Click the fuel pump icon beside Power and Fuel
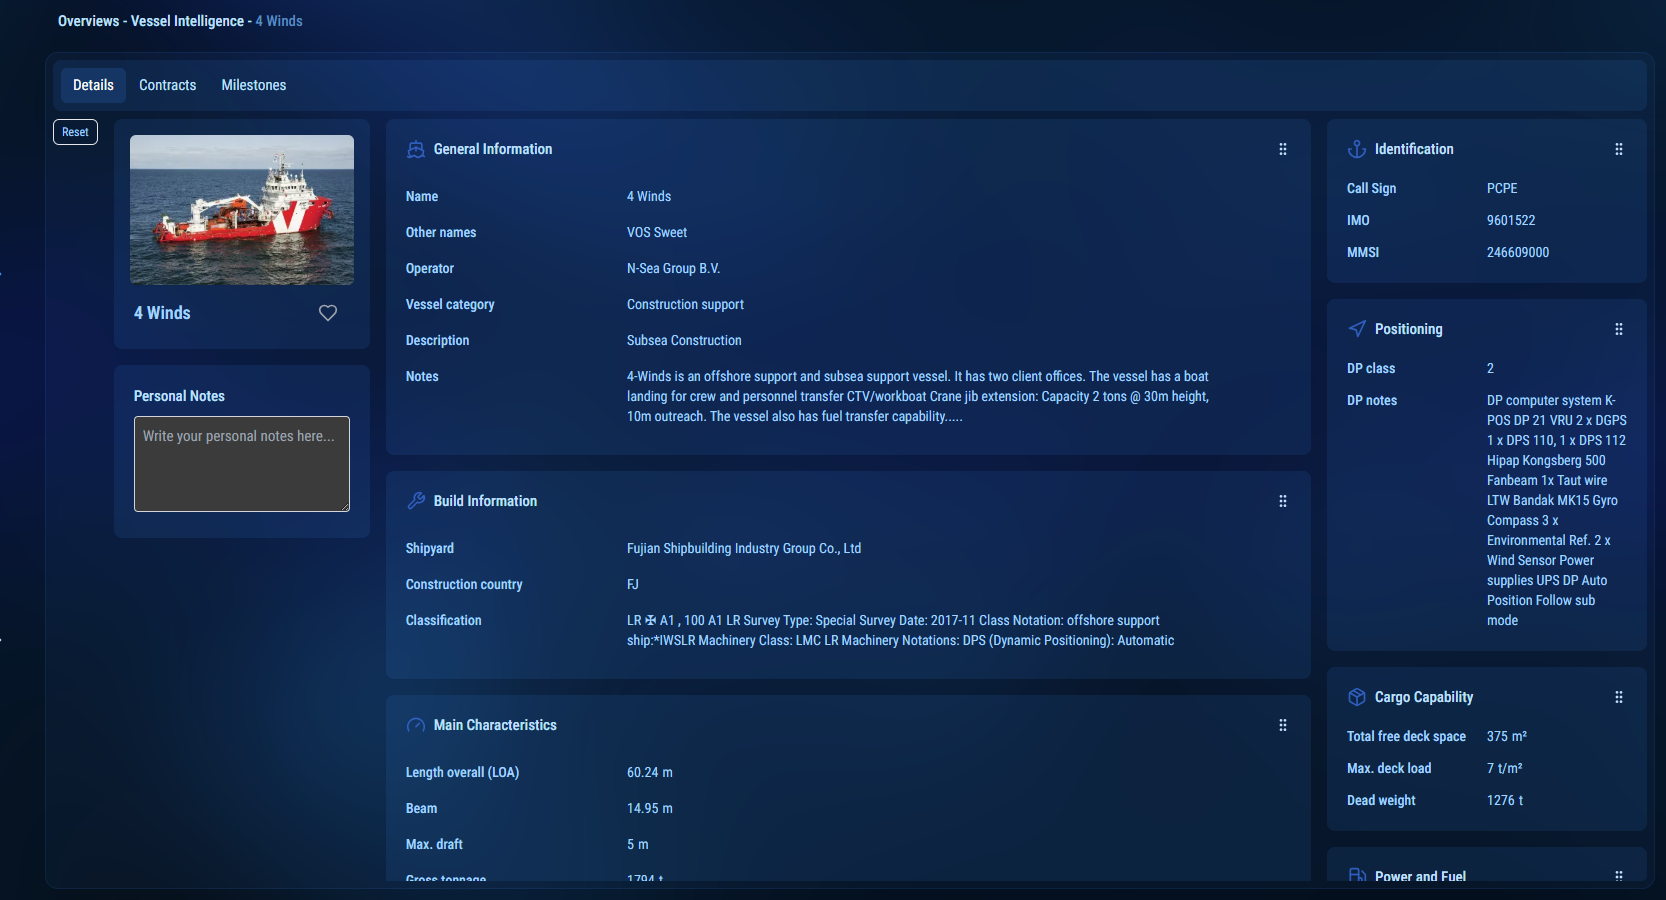 [x=1357, y=875]
